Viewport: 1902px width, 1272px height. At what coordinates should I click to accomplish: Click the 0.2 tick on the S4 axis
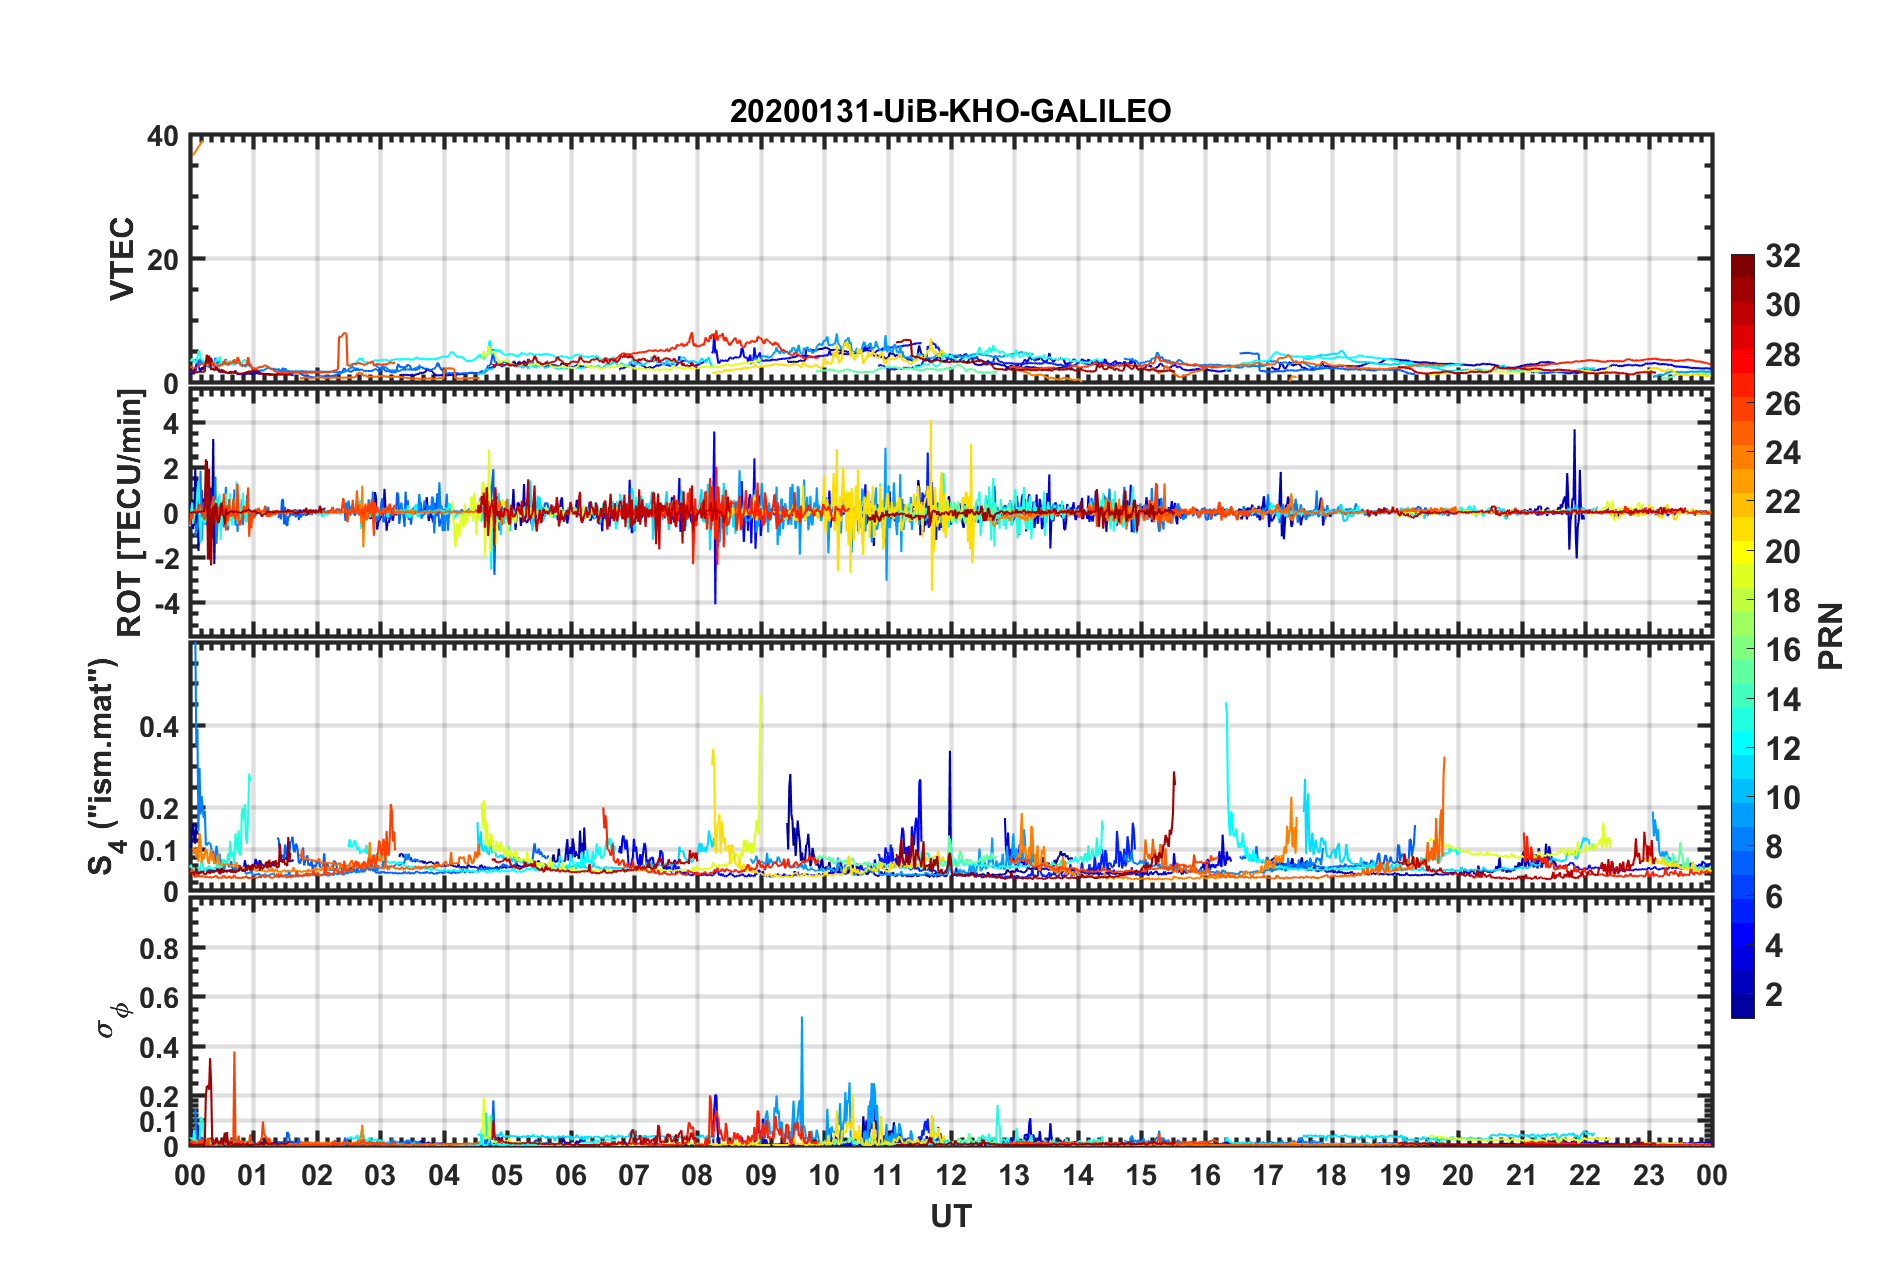(160, 809)
